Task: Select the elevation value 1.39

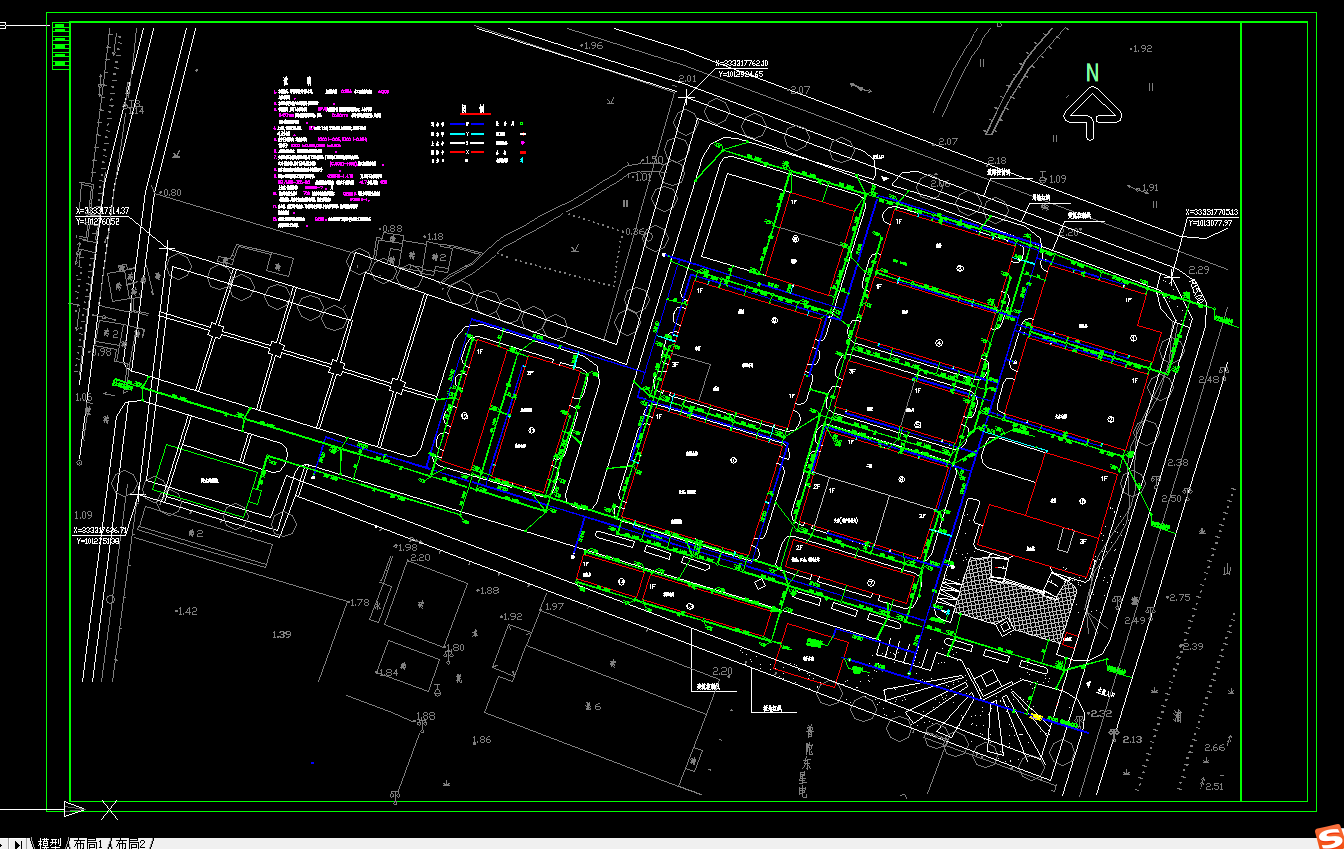Action: click(281, 634)
